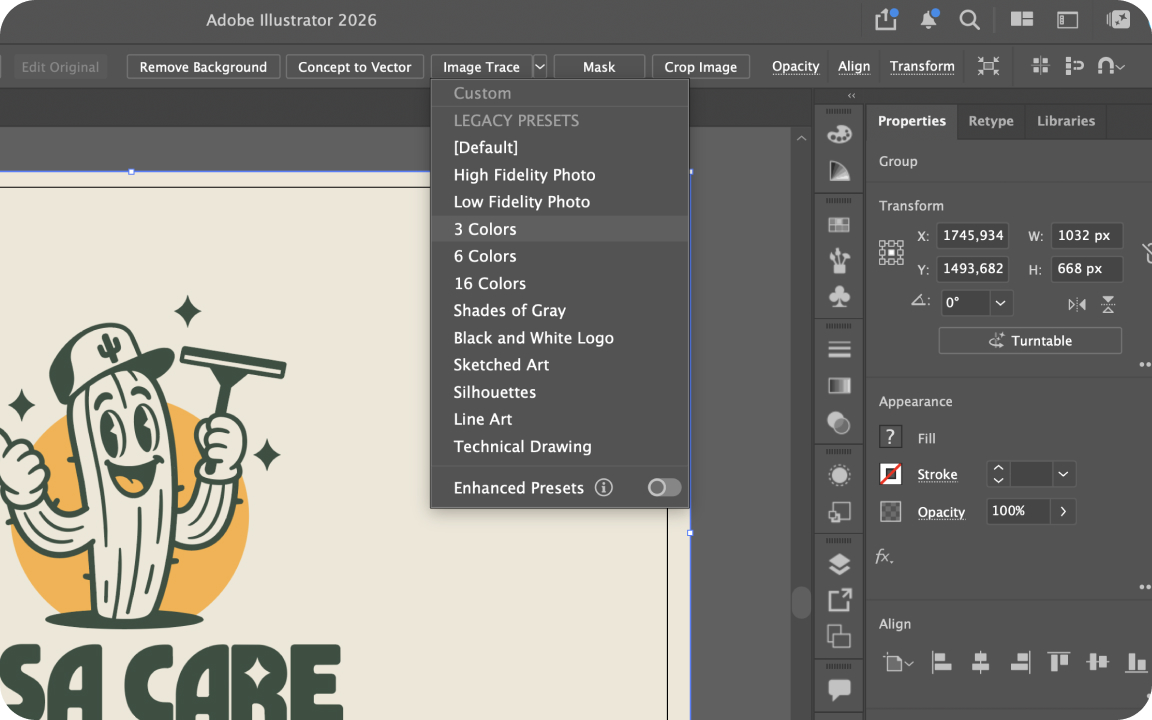The height and width of the screenshot is (720, 1152).
Task: Choose Black and White Logo preset
Action: tap(560, 338)
